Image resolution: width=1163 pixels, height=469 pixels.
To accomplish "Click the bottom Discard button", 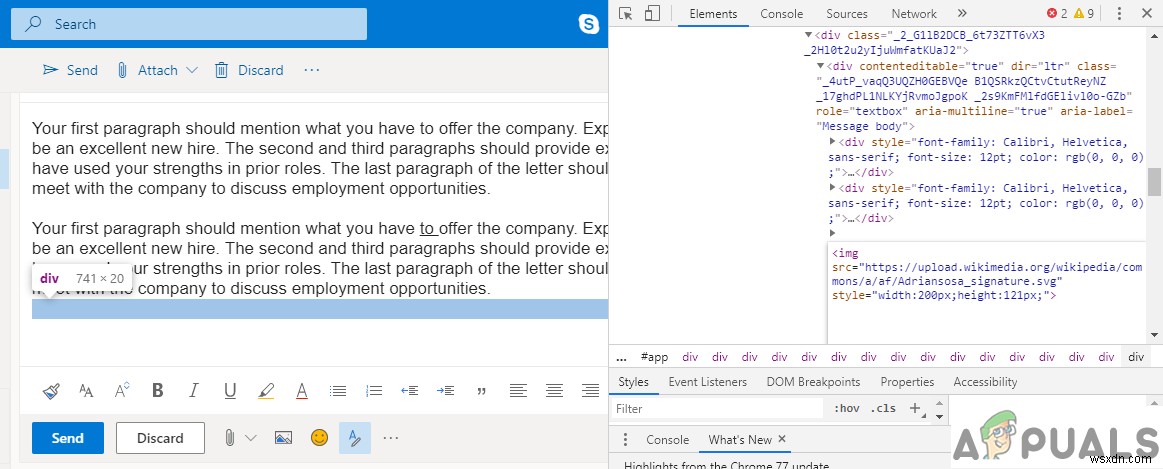I will 160,438.
